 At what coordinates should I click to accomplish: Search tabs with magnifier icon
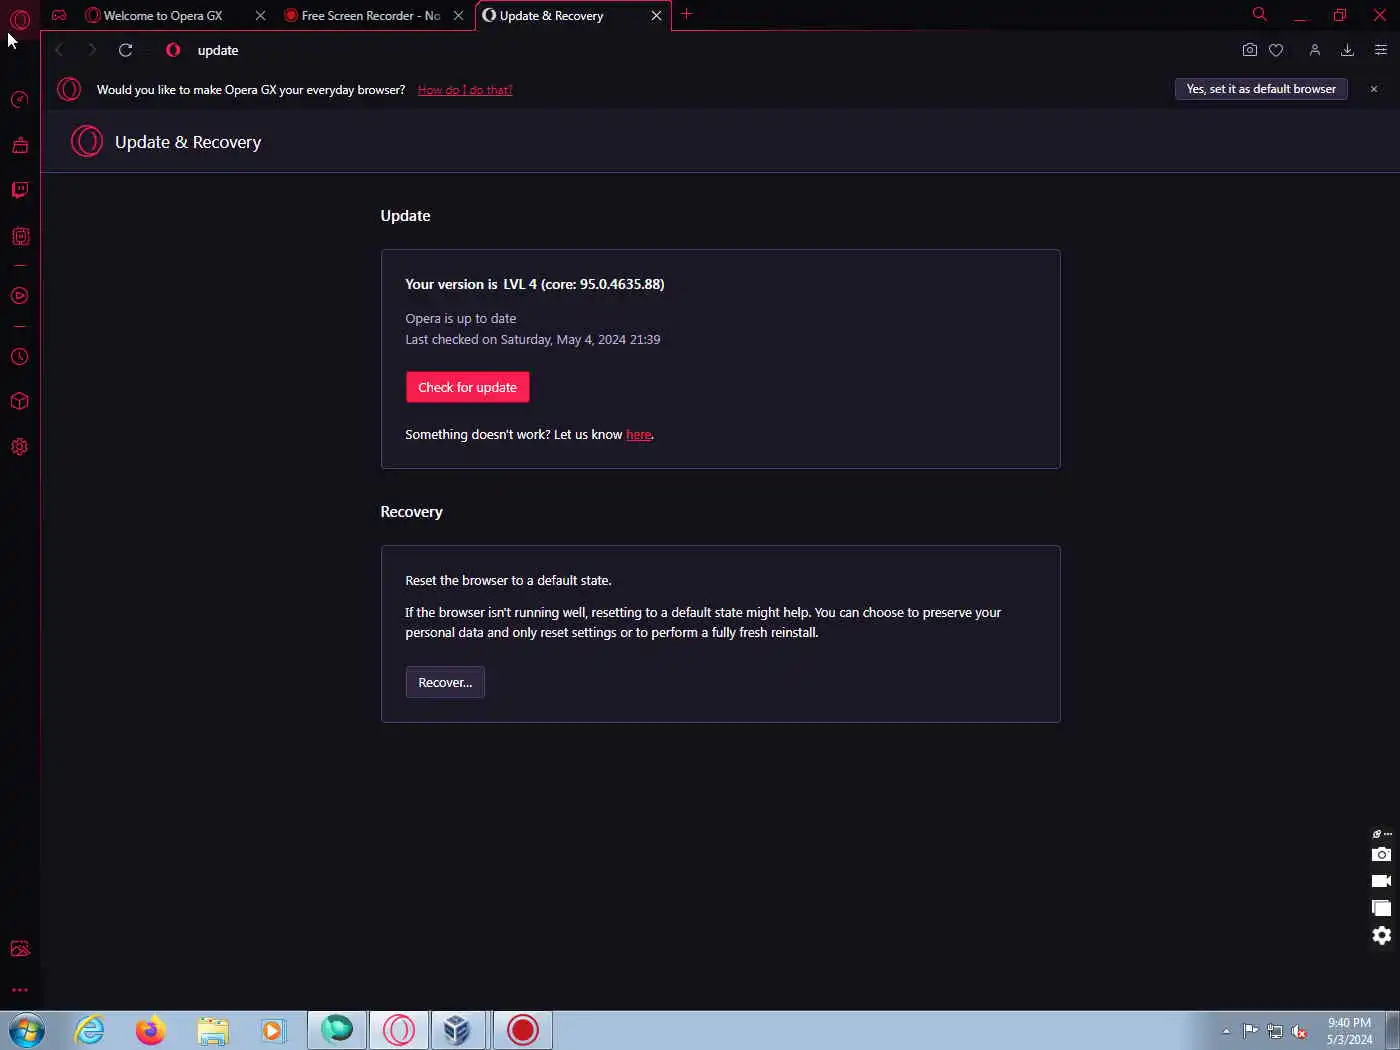pyautogui.click(x=1259, y=14)
